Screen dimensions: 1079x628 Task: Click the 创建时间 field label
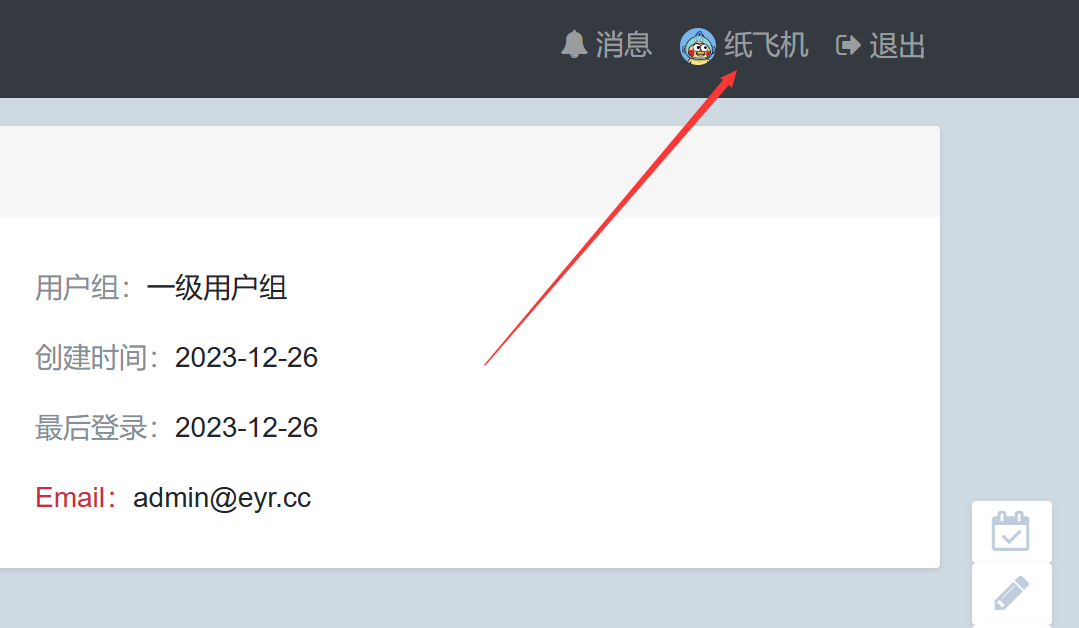pyautogui.click(x=97, y=358)
